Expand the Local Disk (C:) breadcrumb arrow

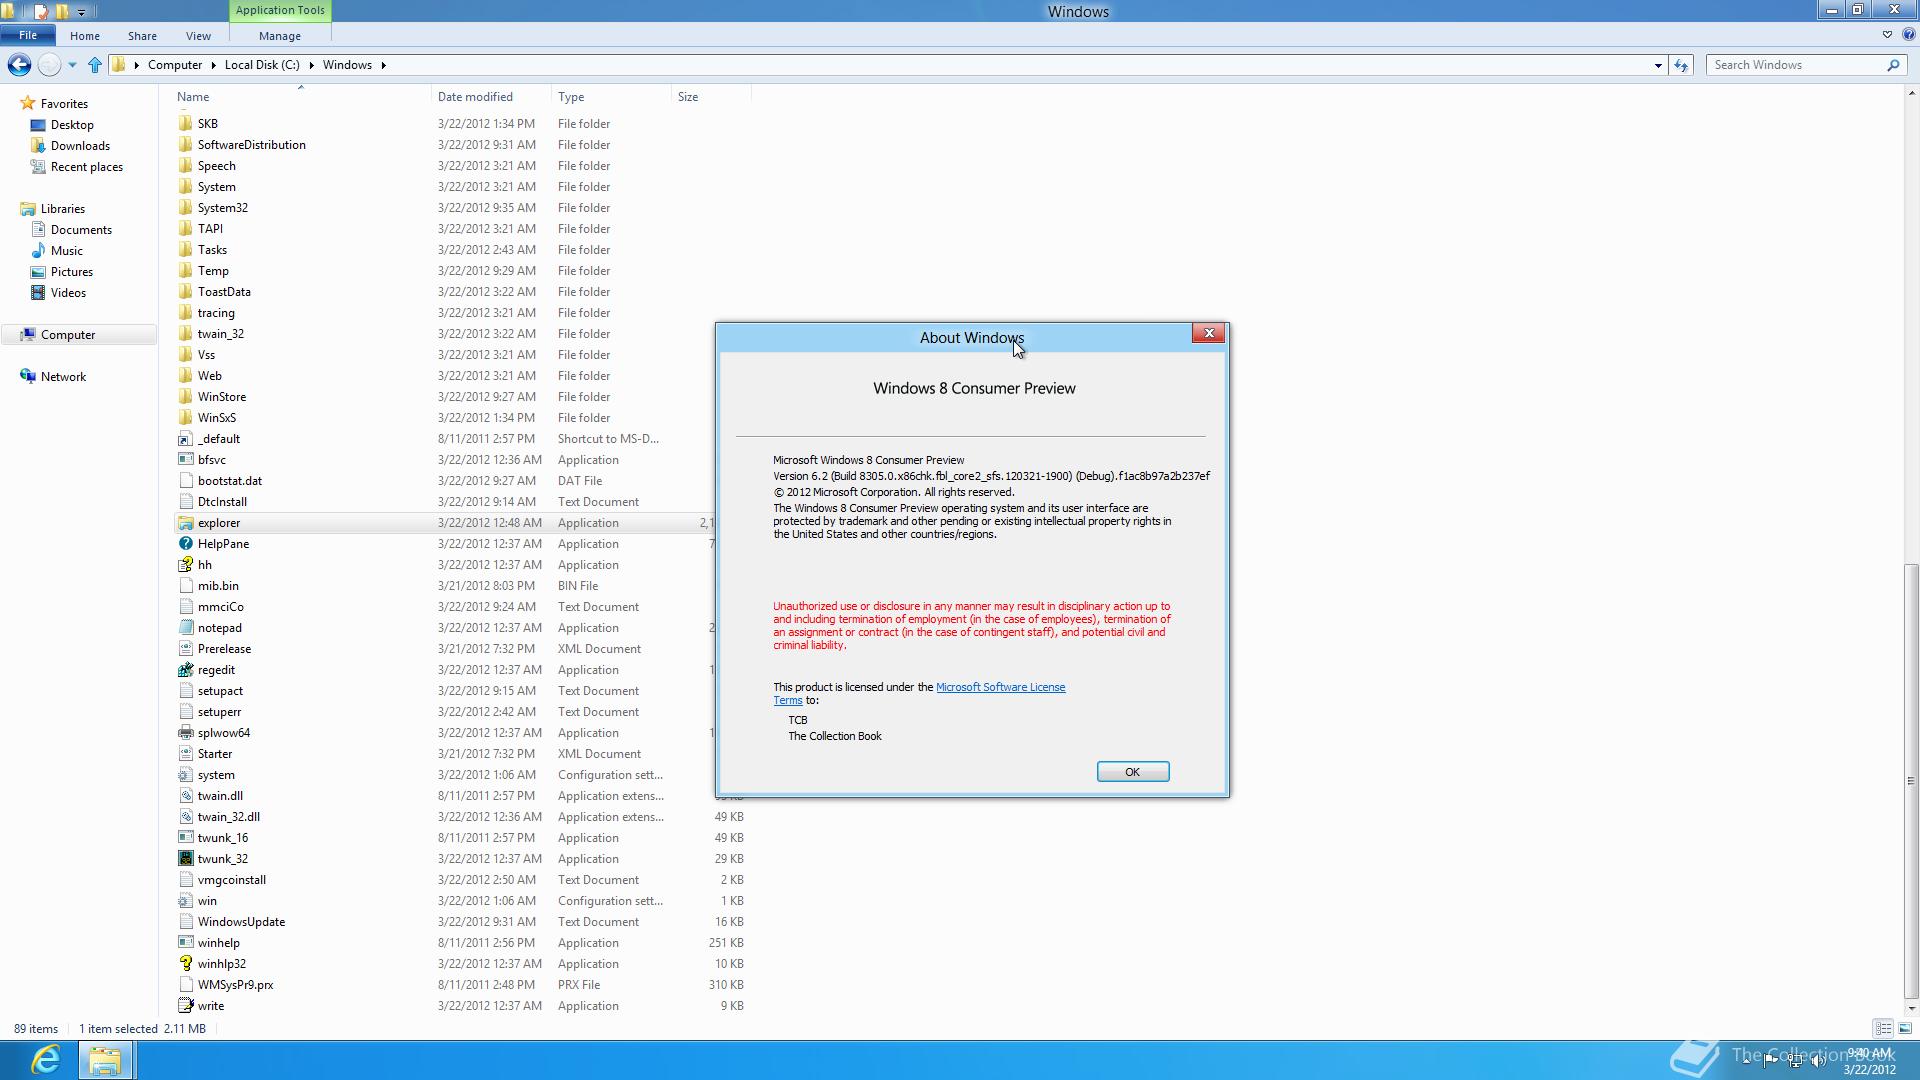click(311, 65)
